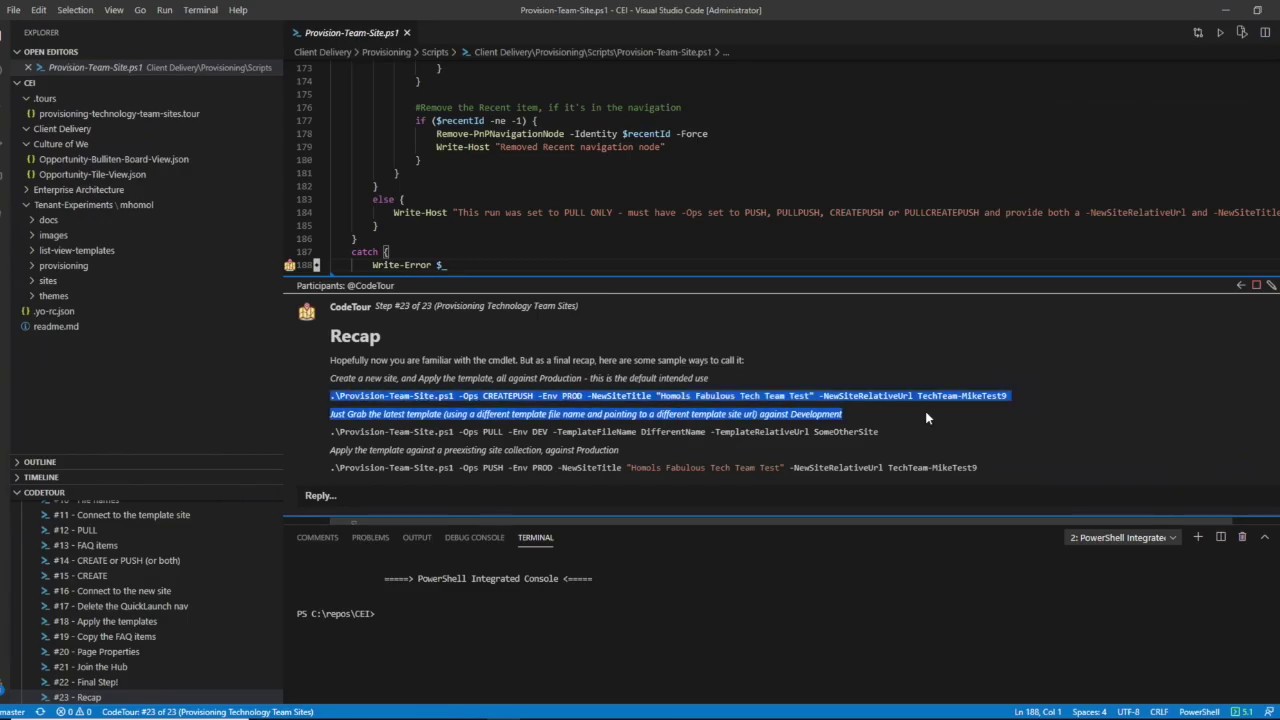This screenshot has width=1280, height=720.
Task: Click the compare changes icon in editor toolbar
Action: [1198, 33]
